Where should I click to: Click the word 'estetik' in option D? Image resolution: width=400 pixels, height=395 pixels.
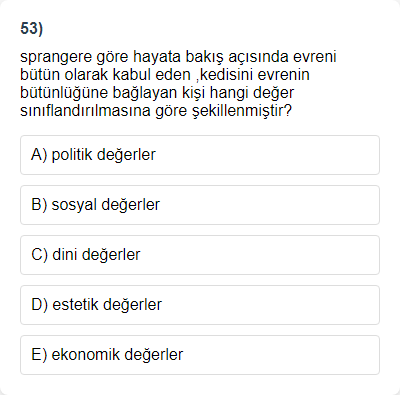point(75,305)
